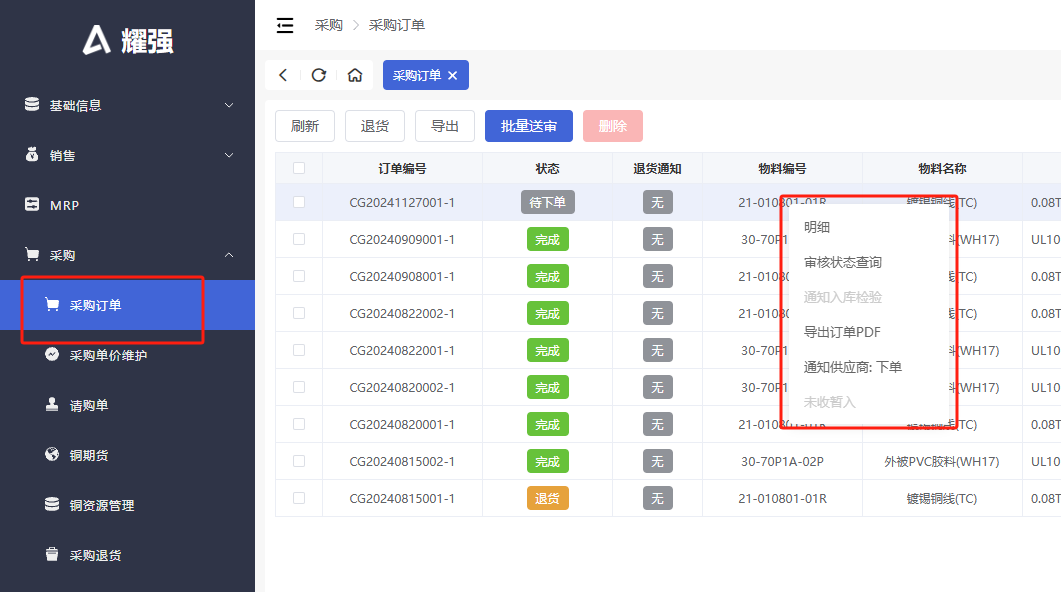Open 采购订单 in the sidebar

click(x=127, y=305)
